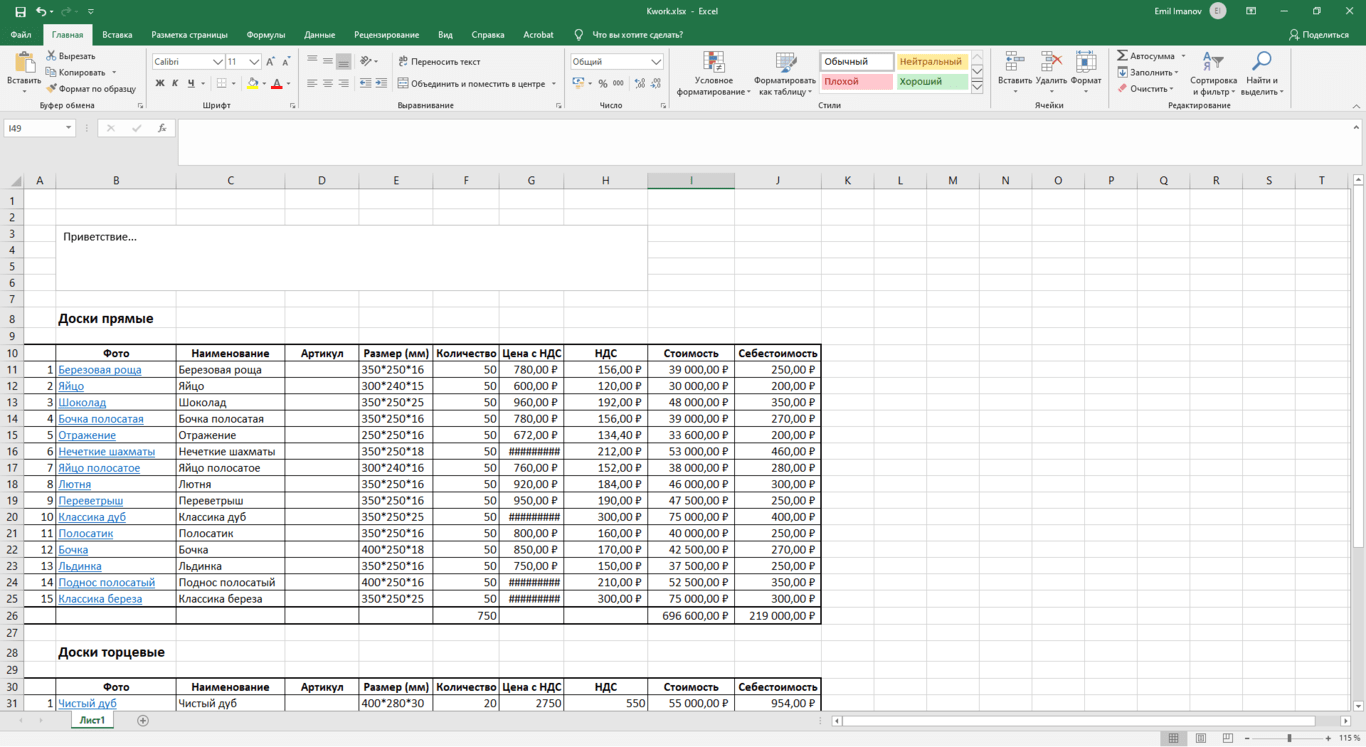Click the Format Painter brush icon
The height and width of the screenshot is (747, 1366).
pos(52,89)
